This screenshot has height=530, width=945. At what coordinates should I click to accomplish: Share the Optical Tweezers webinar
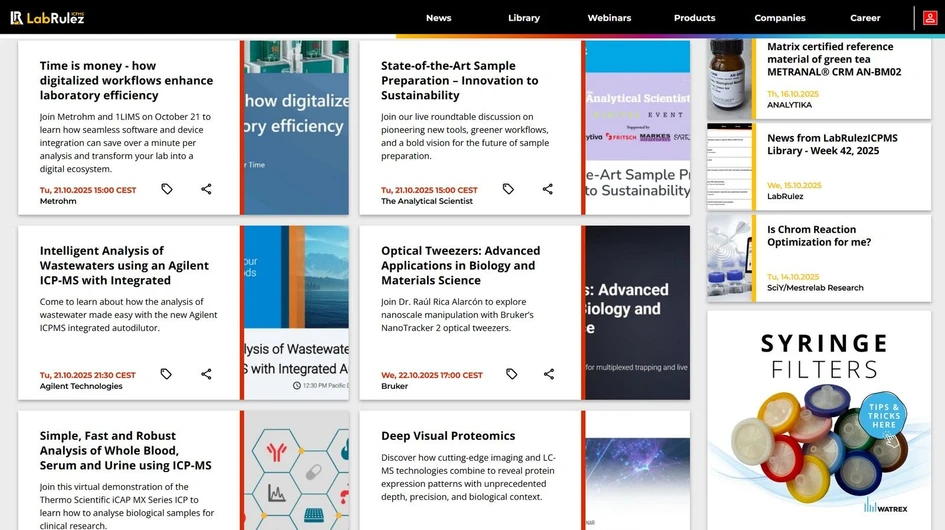click(548, 374)
